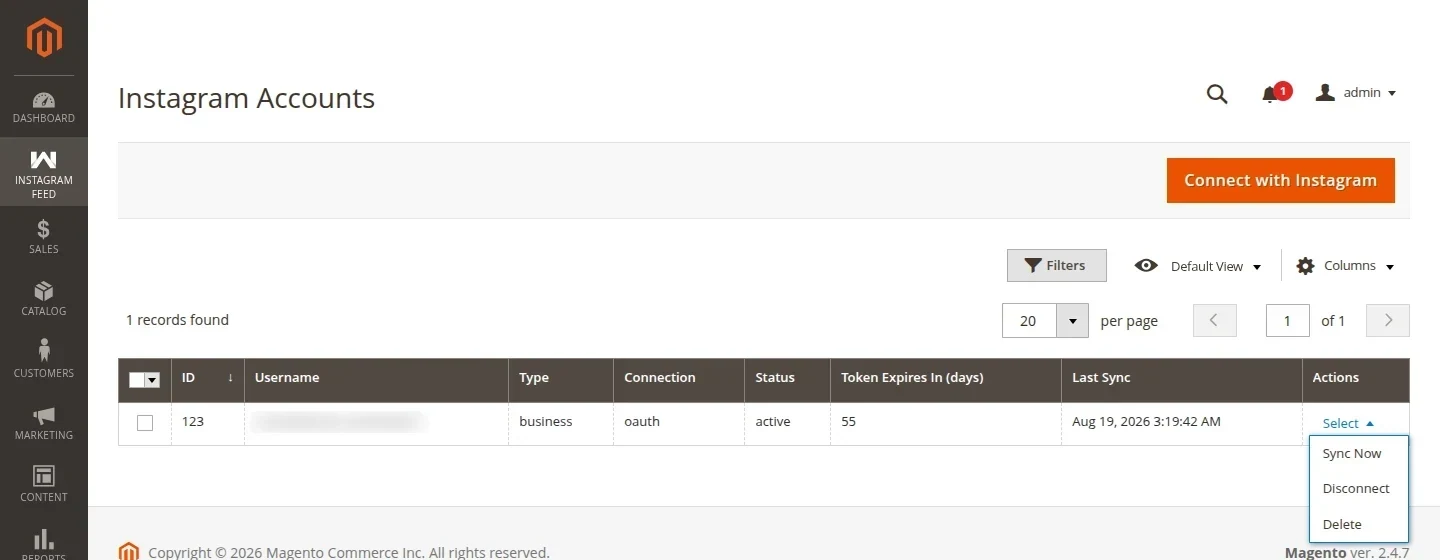Open the admin account dropdown
Screen dimensions: 1440x560
click(1356, 93)
